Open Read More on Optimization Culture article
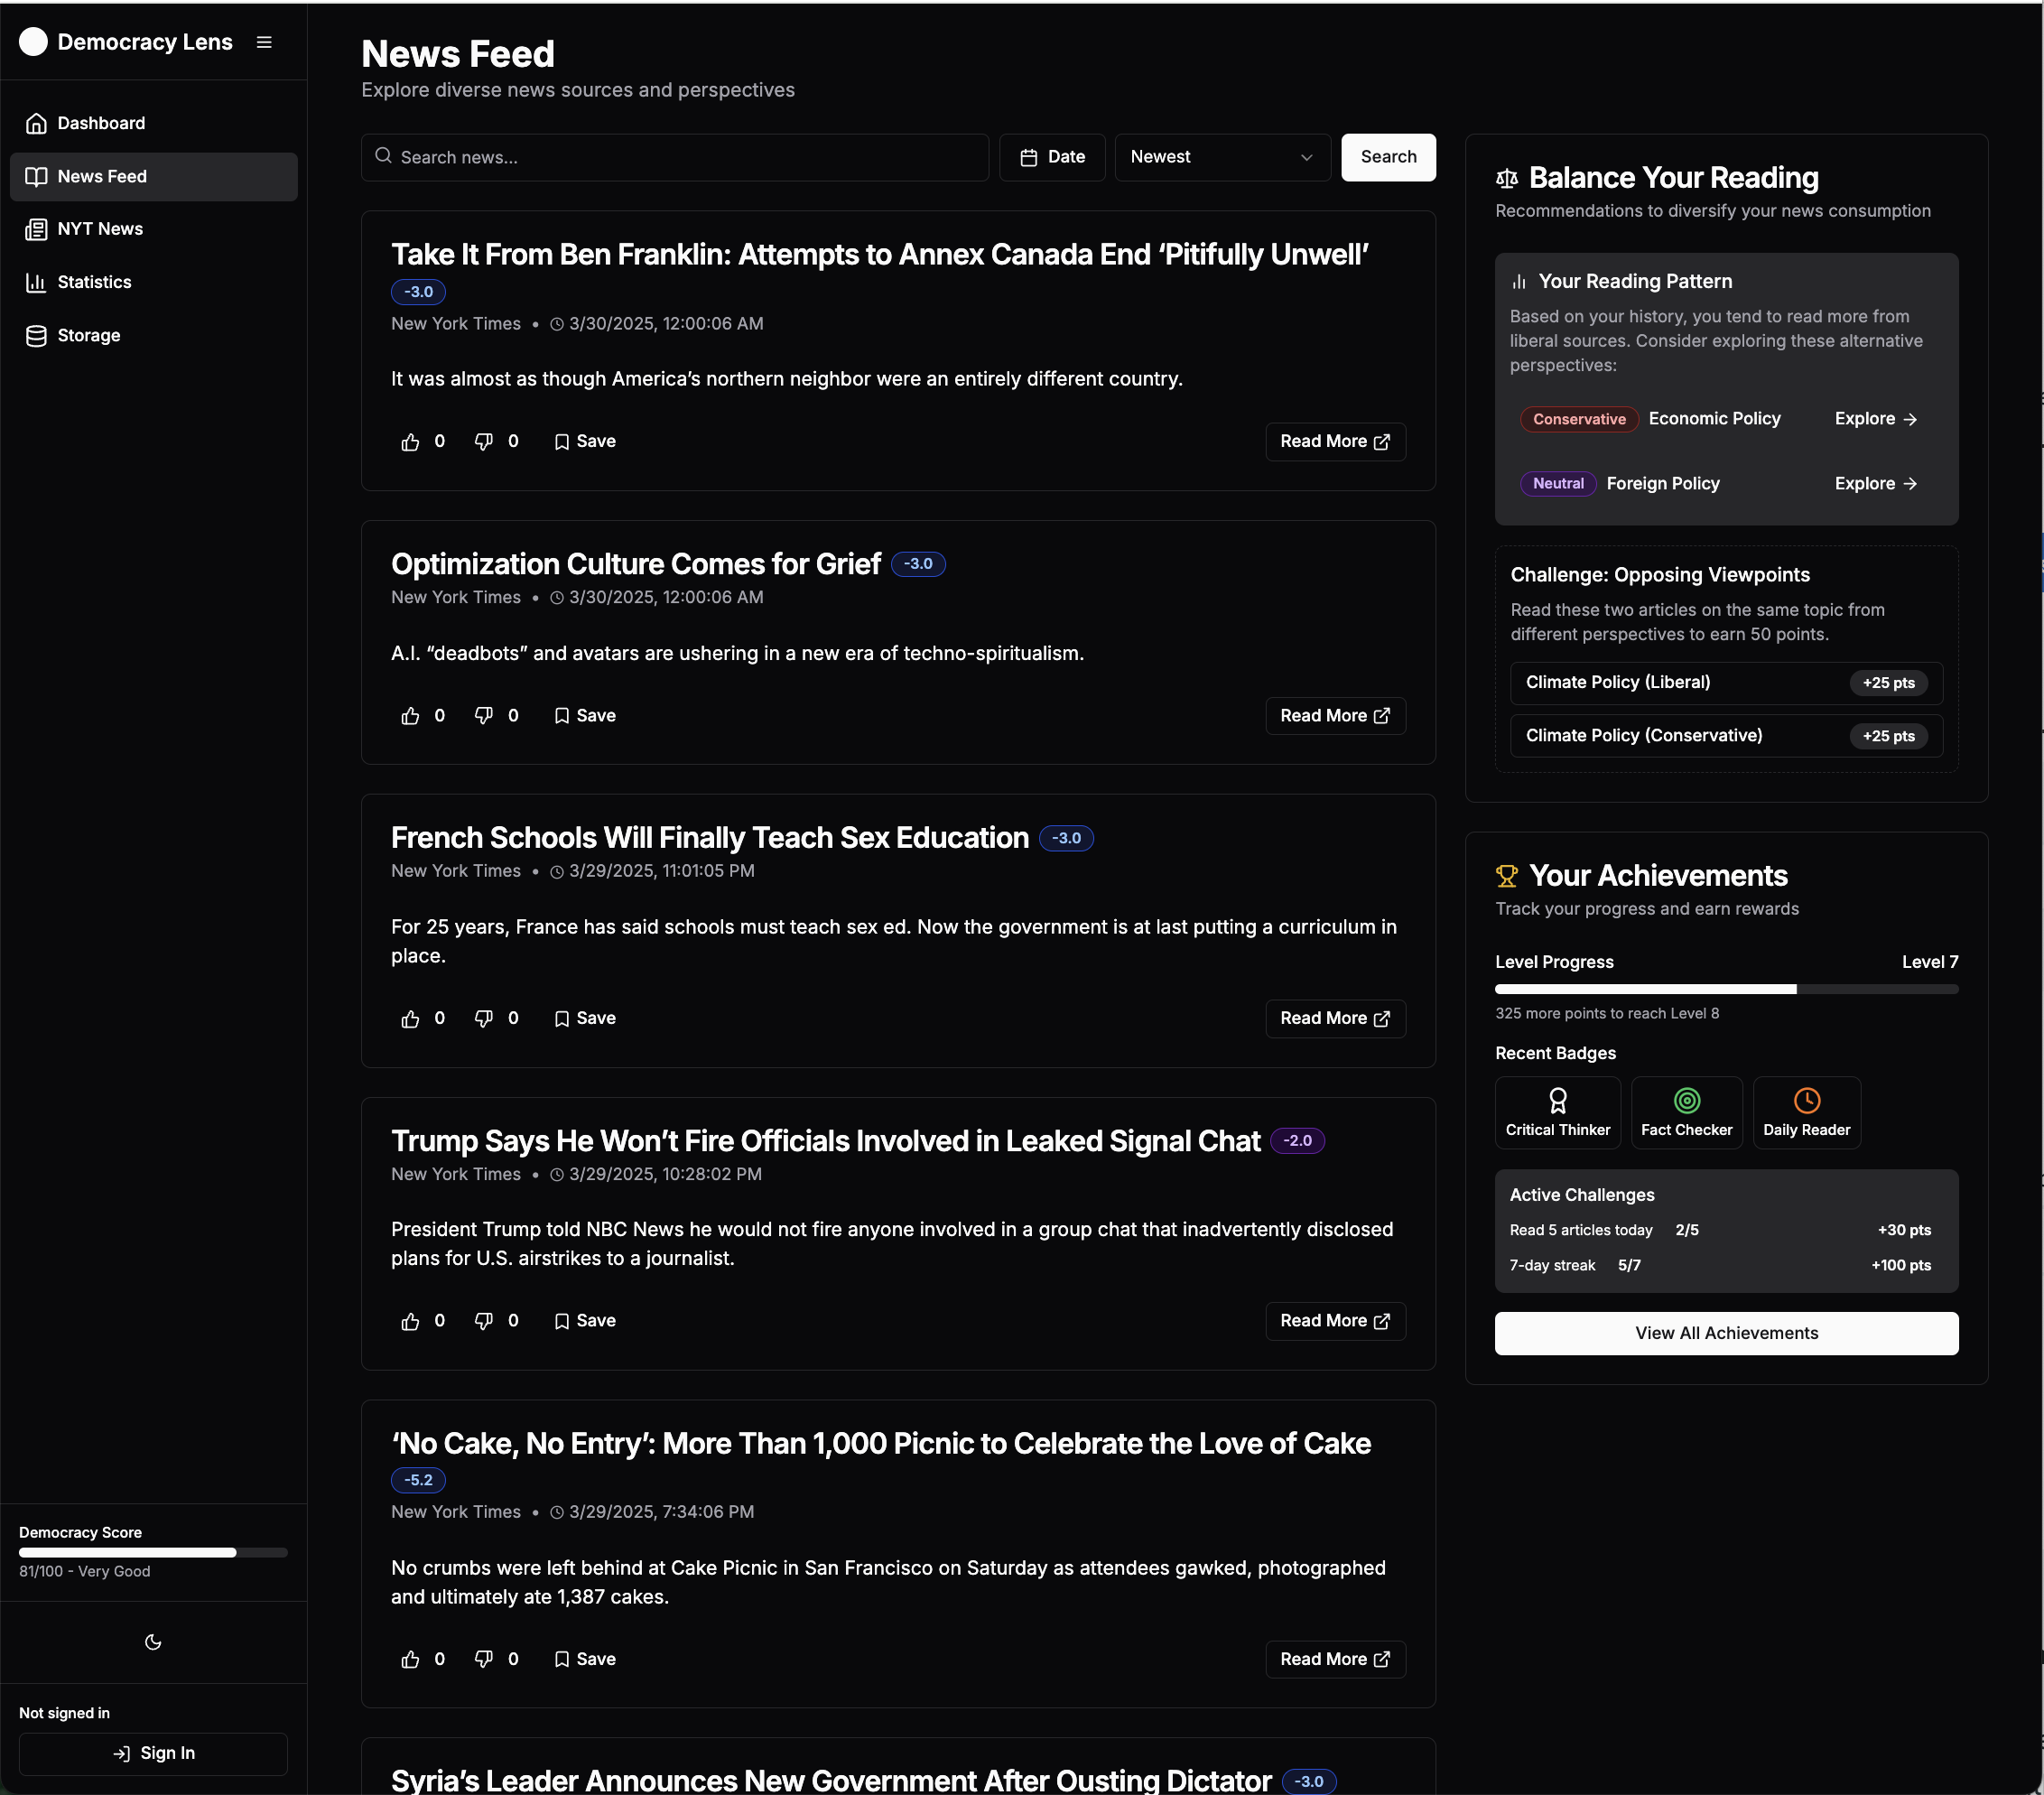The image size is (2044, 1795). click(x=1334, y=716)
